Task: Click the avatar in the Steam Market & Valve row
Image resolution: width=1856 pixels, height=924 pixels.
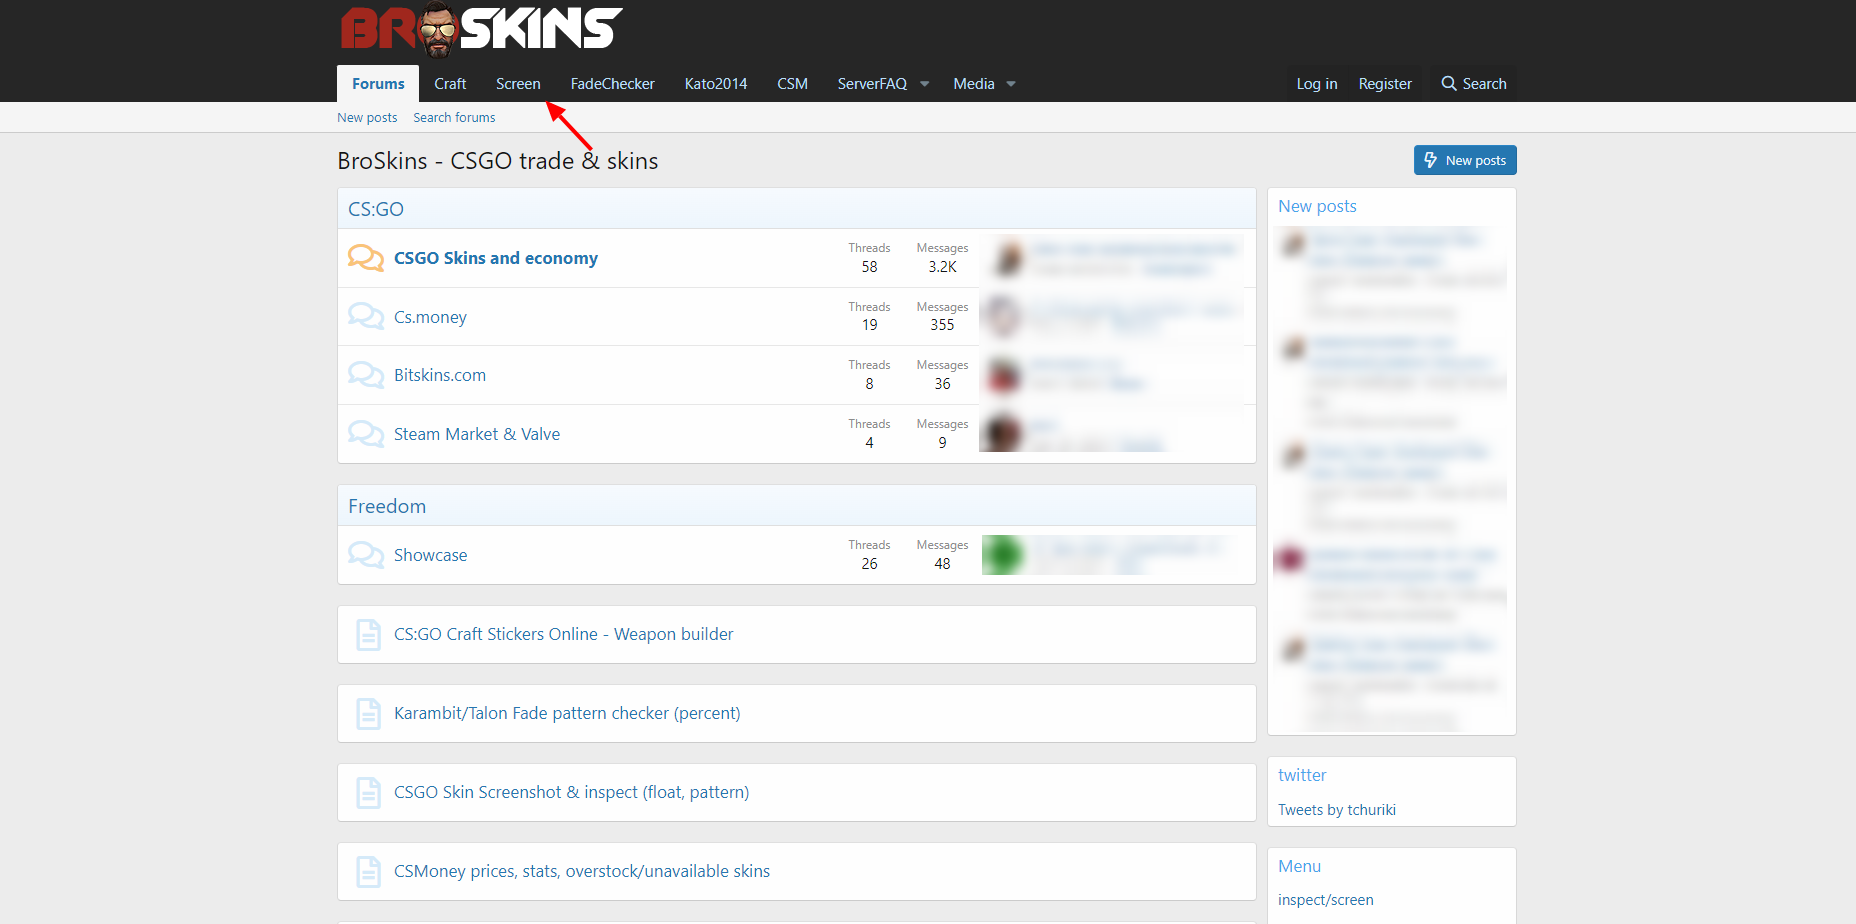Action: (x=1002, y=434)
